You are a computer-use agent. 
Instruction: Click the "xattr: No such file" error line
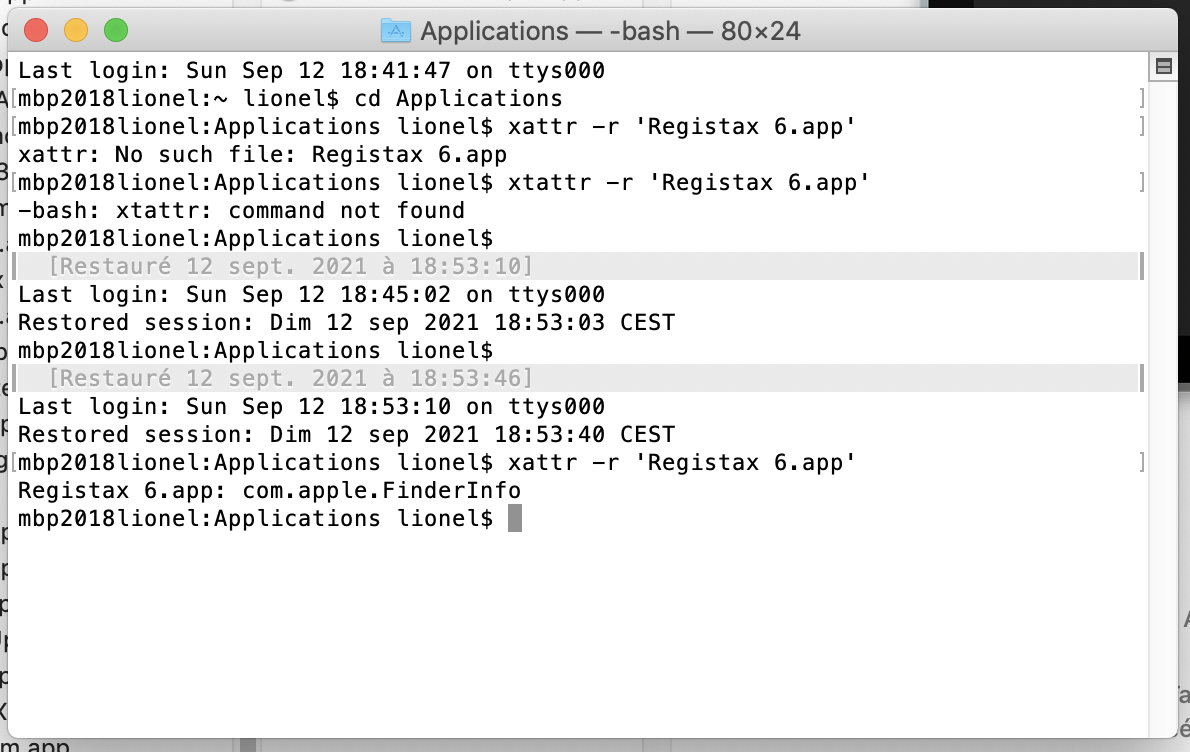point(262,155)
